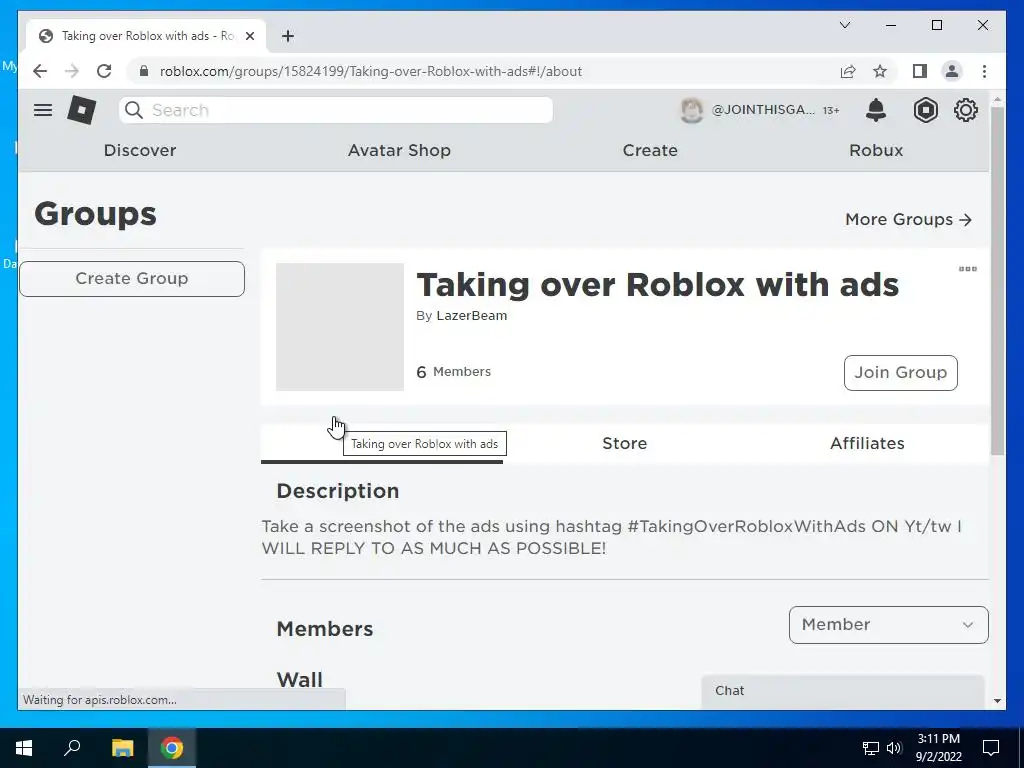Close the Taking over Roblox tab
Image resolution: width=1024 pixels, height=768 pixels.
[x=249, y=36]
